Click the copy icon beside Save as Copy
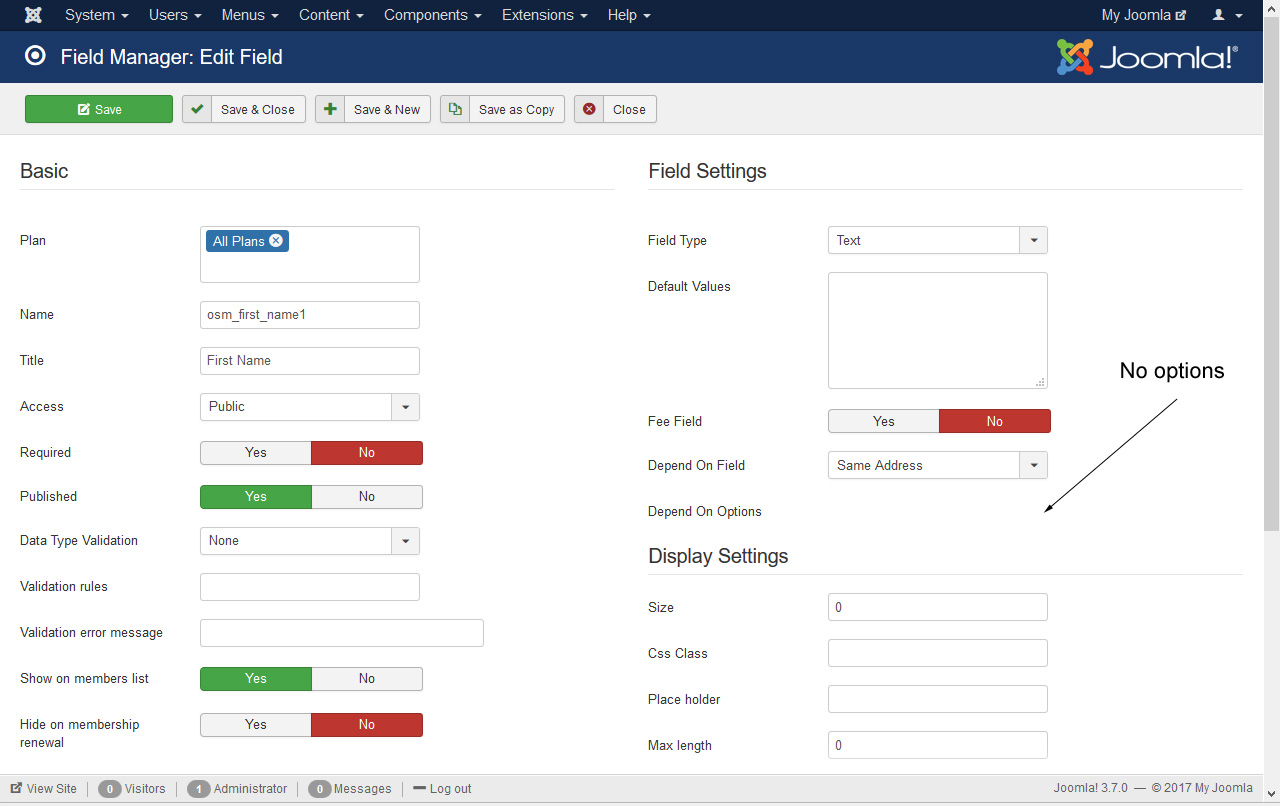 point(455,109)
